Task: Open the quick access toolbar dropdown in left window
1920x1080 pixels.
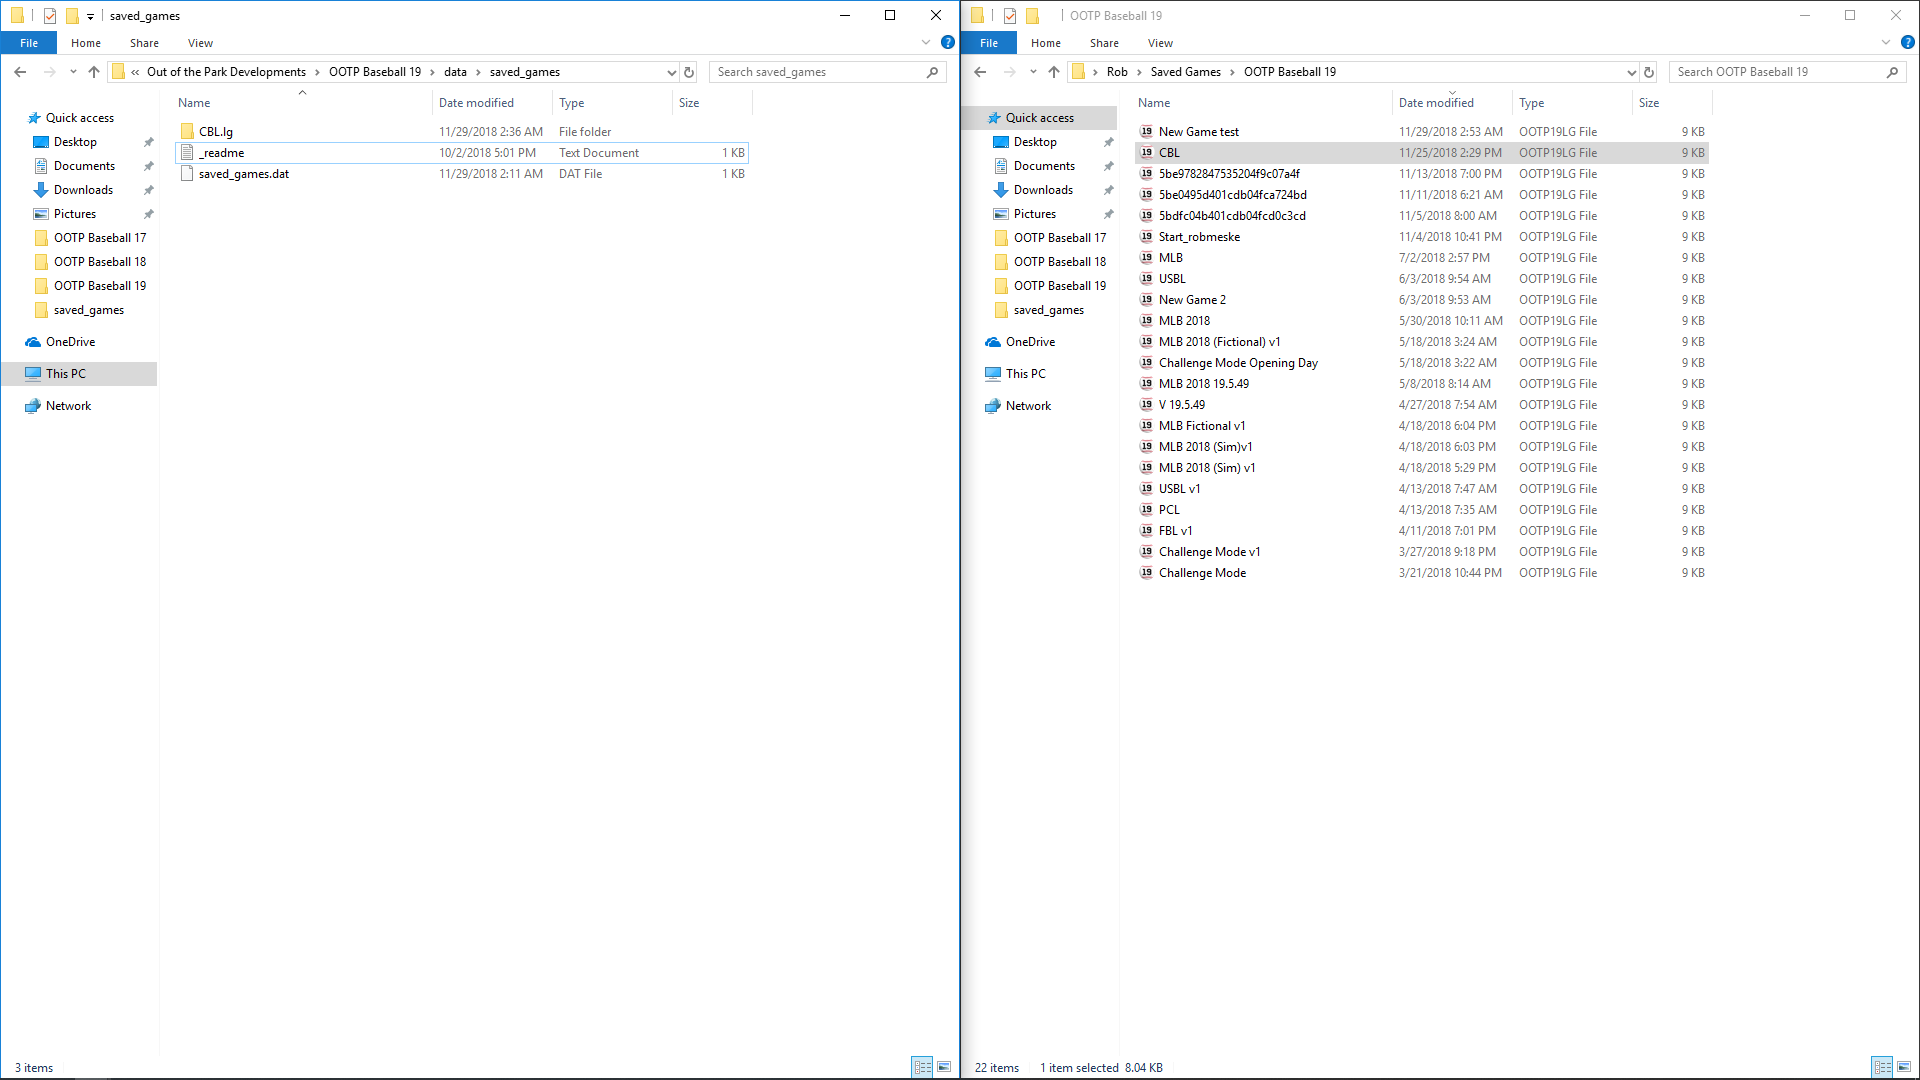Action: pos(90,16)
